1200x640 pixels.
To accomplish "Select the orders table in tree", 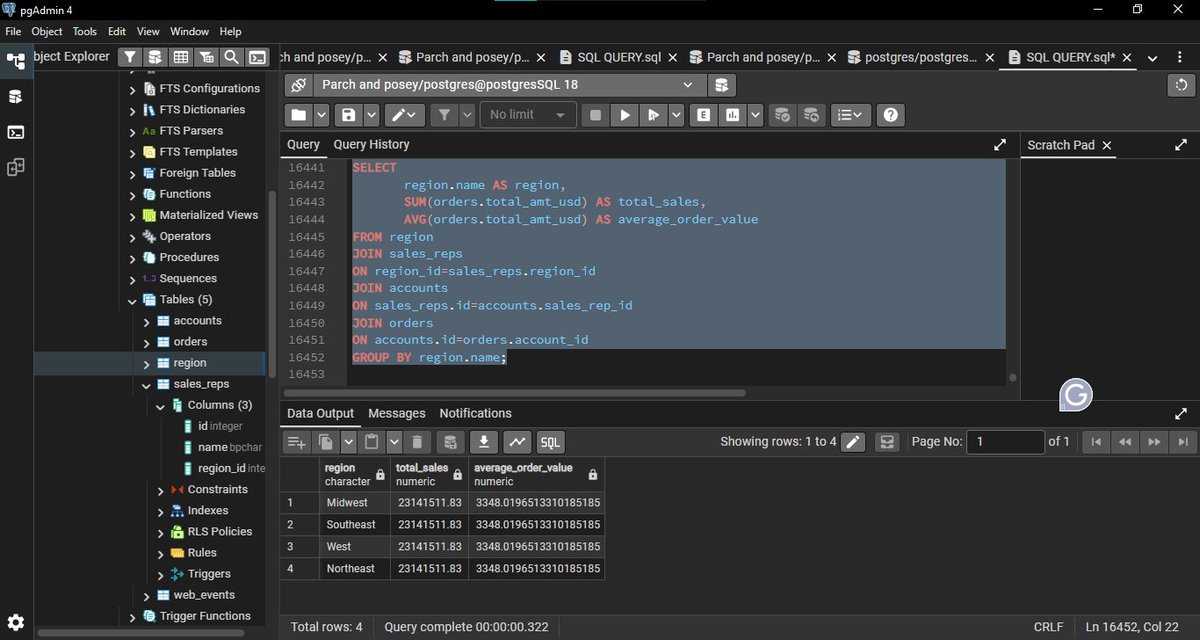I will (190, 342).
